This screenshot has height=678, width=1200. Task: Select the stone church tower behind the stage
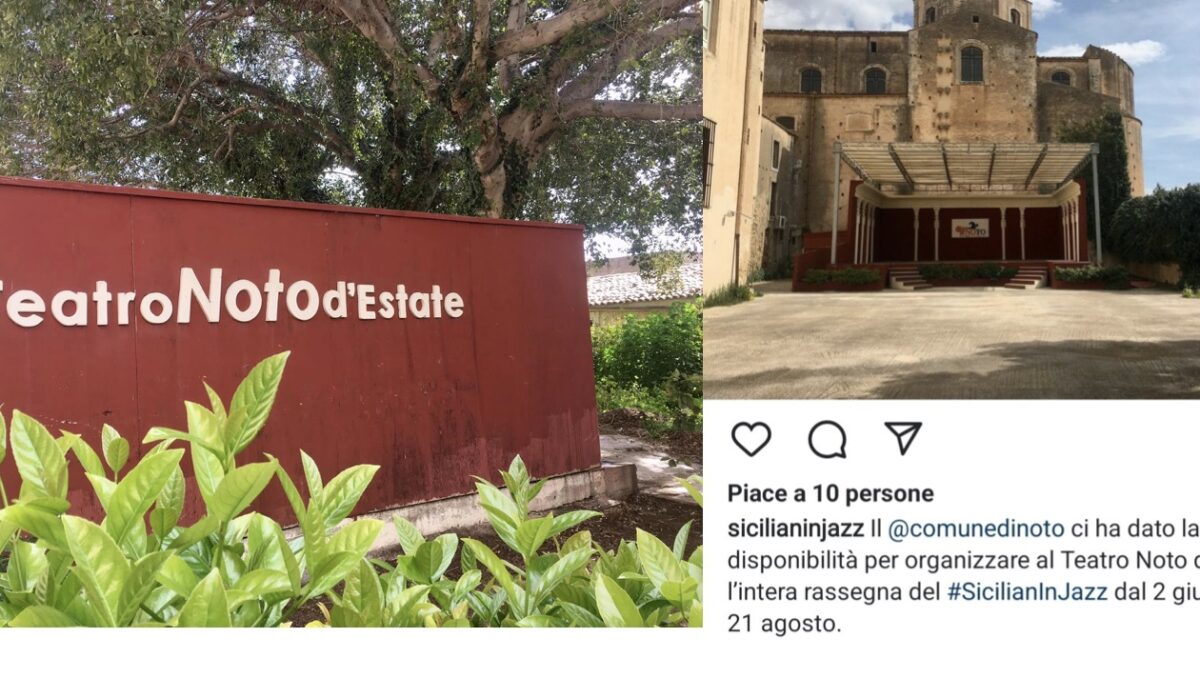pos(973,70)
